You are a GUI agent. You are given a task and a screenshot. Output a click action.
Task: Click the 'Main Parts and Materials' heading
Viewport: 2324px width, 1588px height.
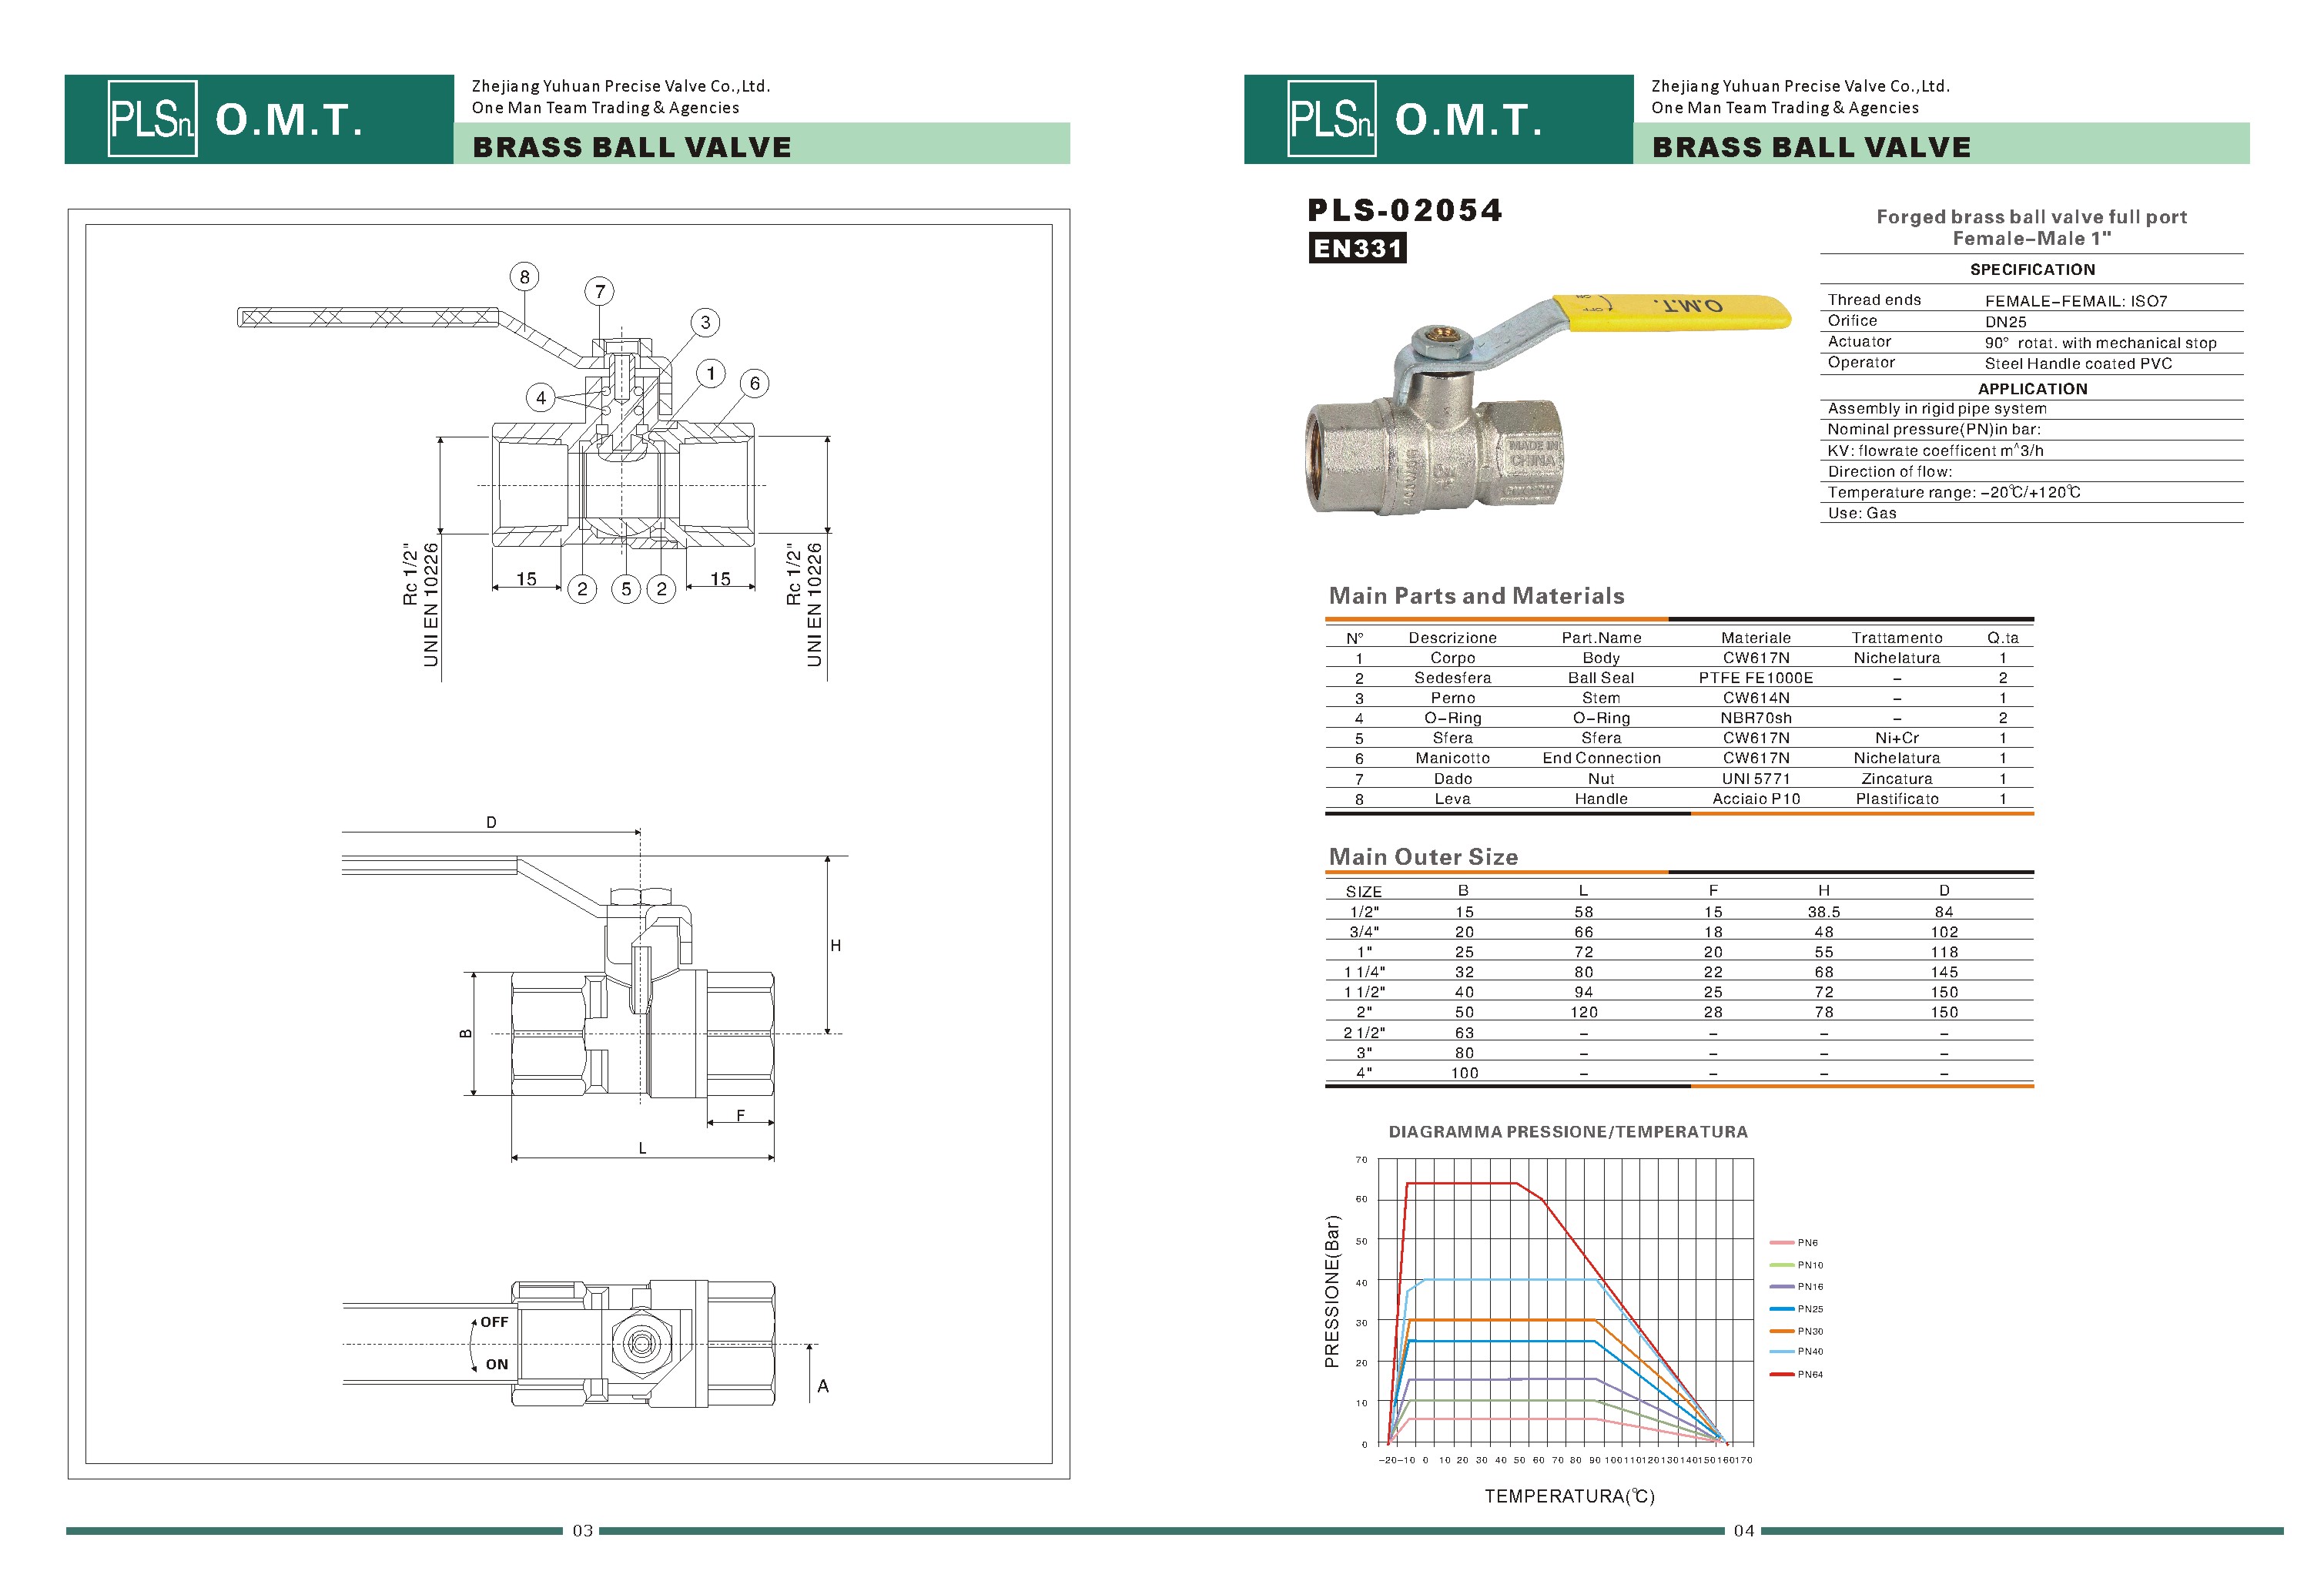click(1476, 596)
